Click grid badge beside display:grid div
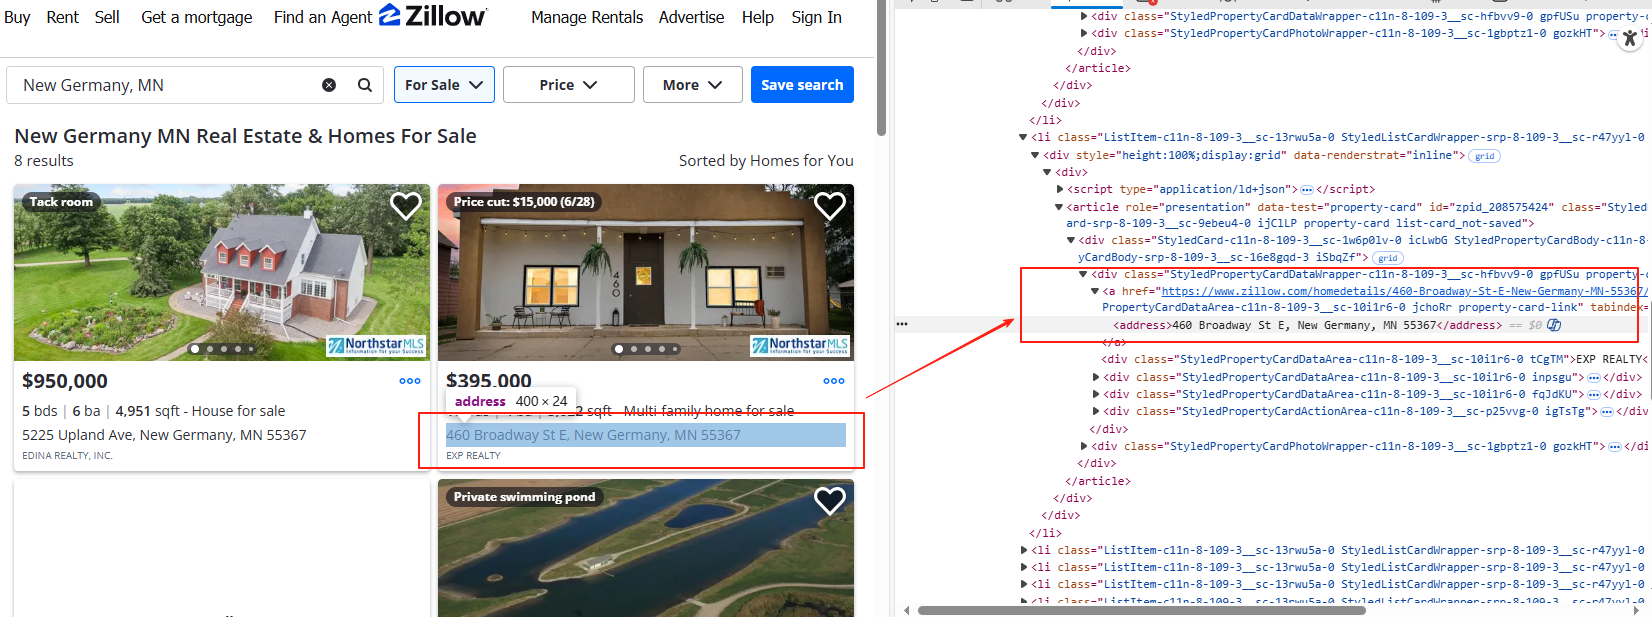Screen dimensions: 1652x617 coord(1485,156)
